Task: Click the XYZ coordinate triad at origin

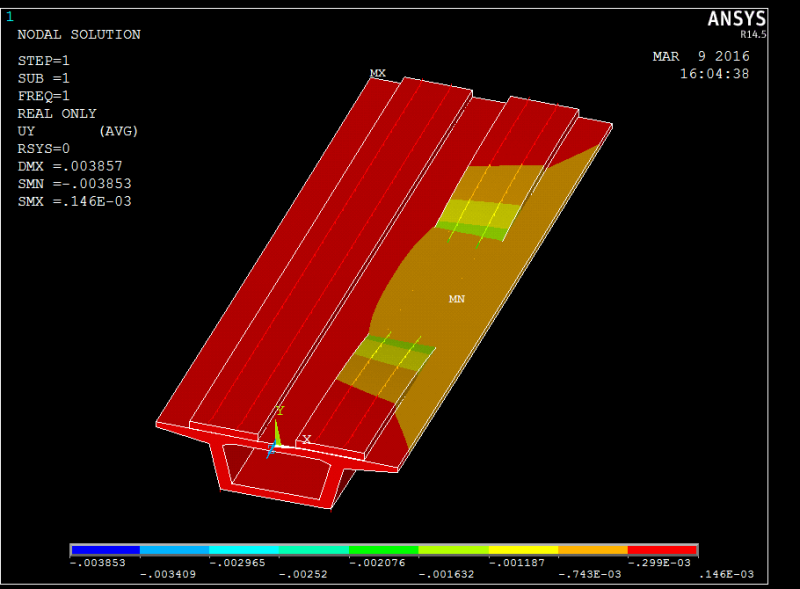Action: [278, 444]
